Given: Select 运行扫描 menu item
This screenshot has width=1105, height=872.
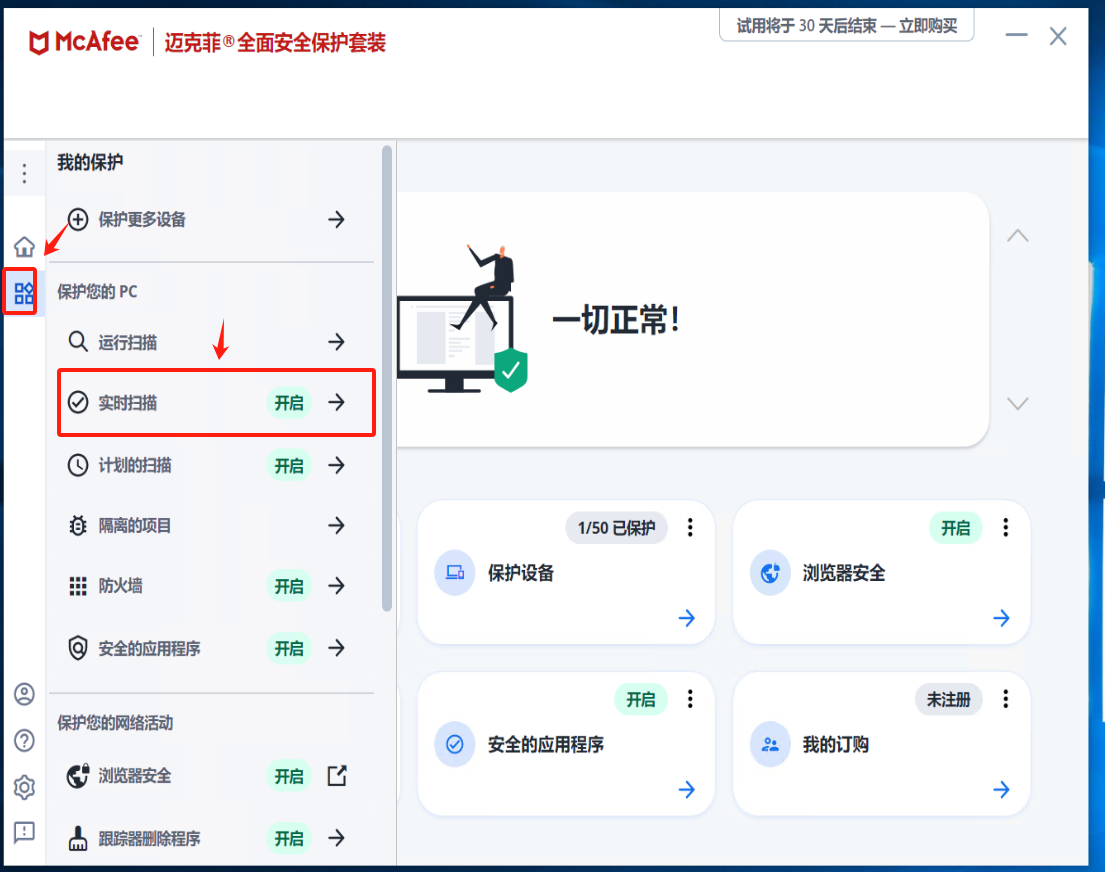Looking at the screenshot, I should tap(214, 342).
